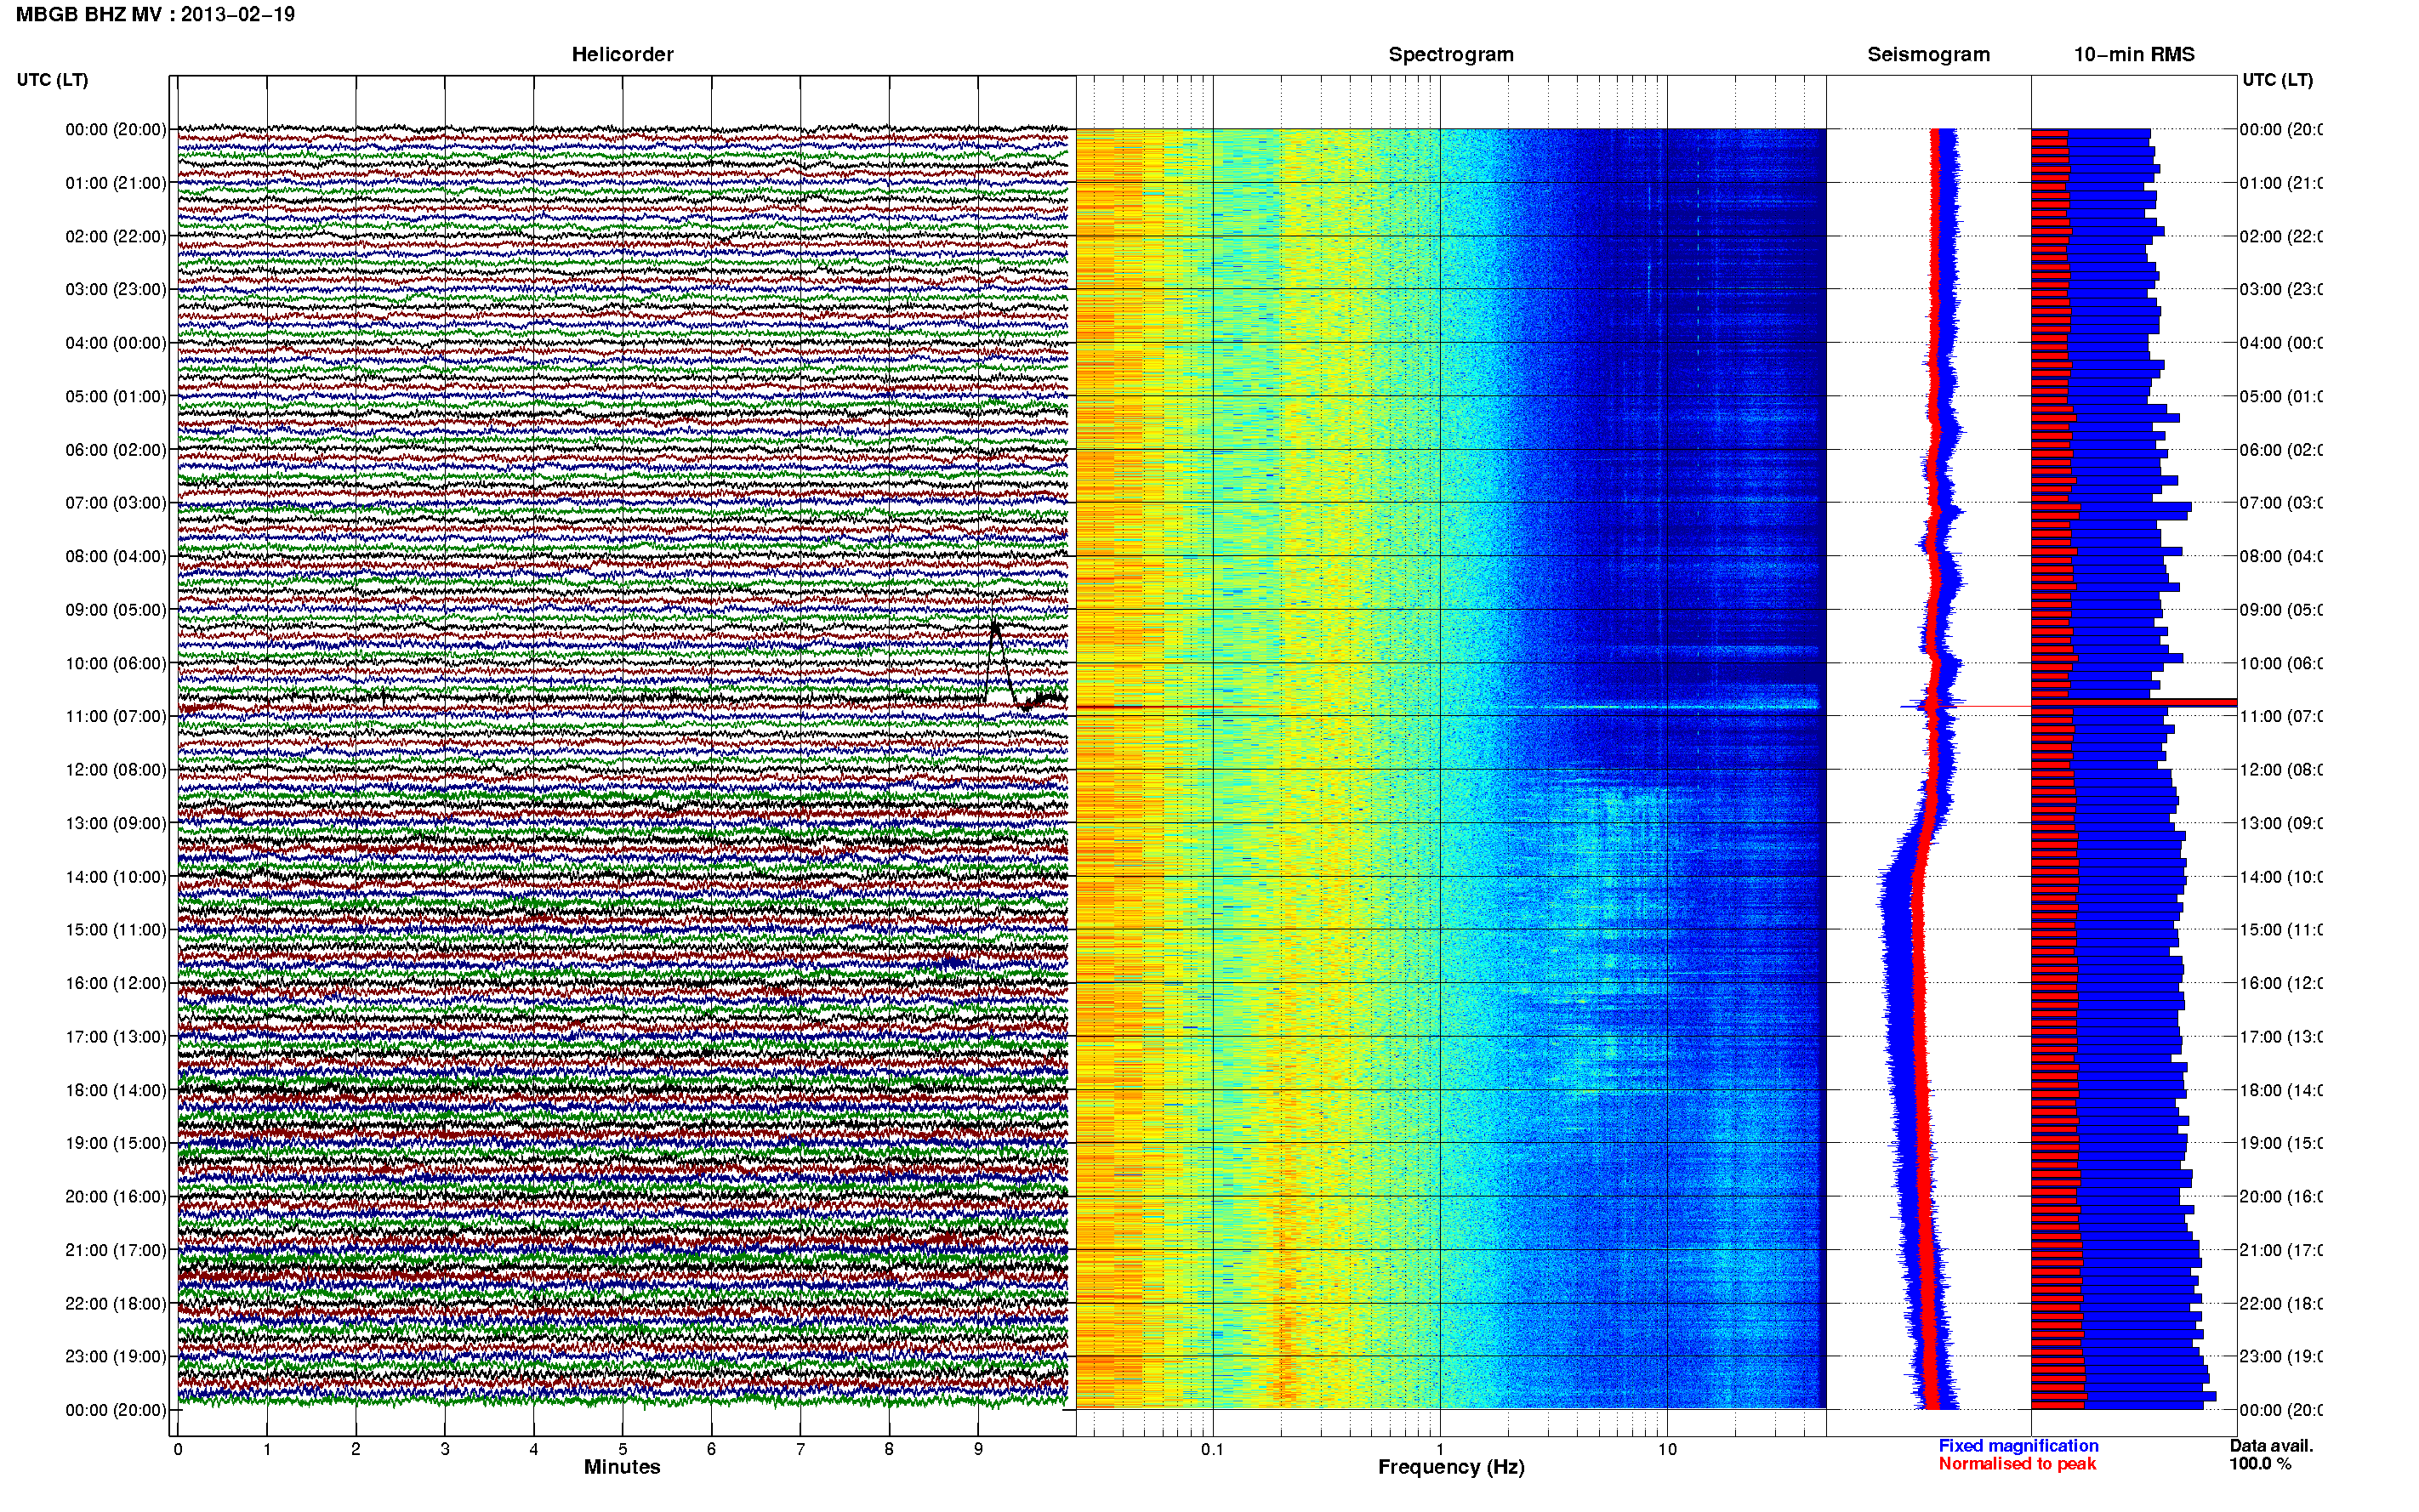This screenshot has width=2419, height=1512.
Task: Click the 'Normalised to peak' legend text
Action: 2017,1464
